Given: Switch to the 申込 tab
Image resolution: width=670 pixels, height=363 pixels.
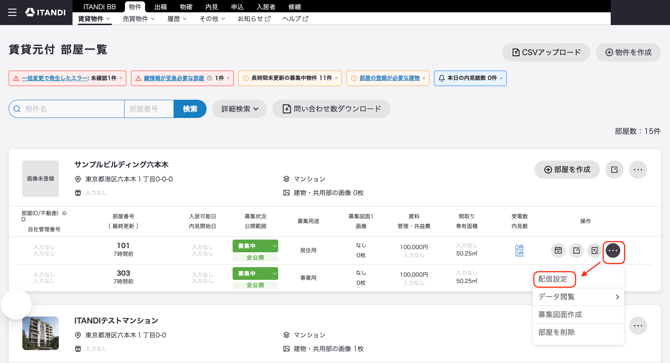Looking at the screenshot, I should (x=237, y=7).
